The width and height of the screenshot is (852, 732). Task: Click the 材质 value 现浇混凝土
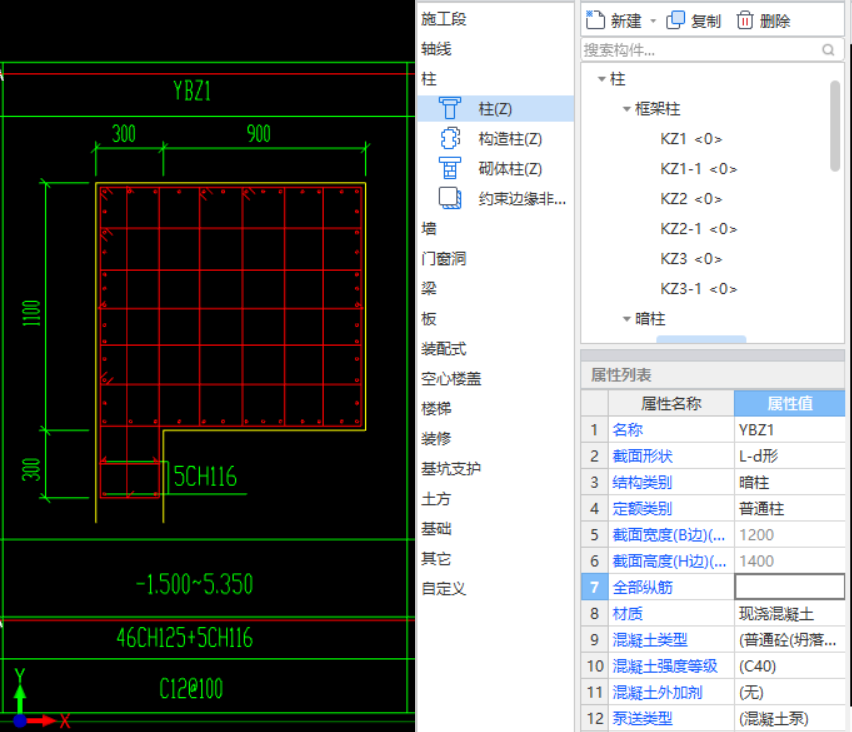[790, 614]
